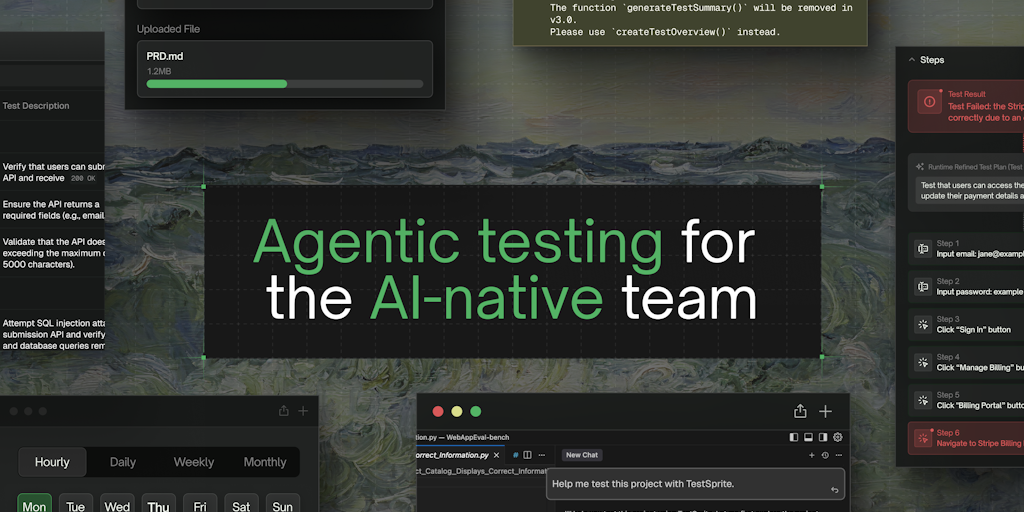Screen dimensions: 1024x512
Task: Click the Step 1 input icon
Action: pos(923,249)
